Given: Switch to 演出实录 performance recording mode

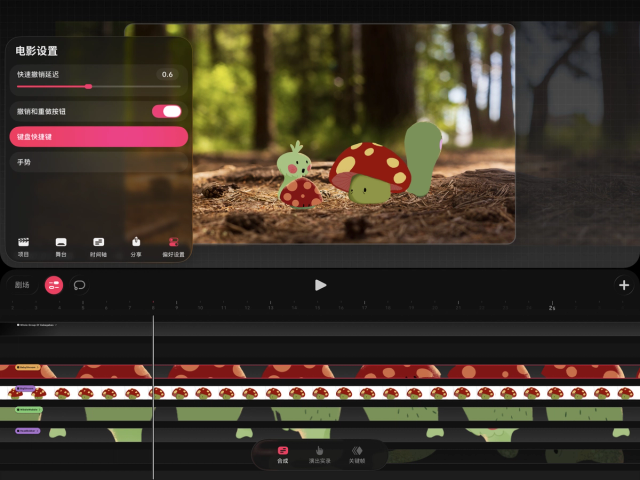Looking at the screenshot, I should point(319,455).
